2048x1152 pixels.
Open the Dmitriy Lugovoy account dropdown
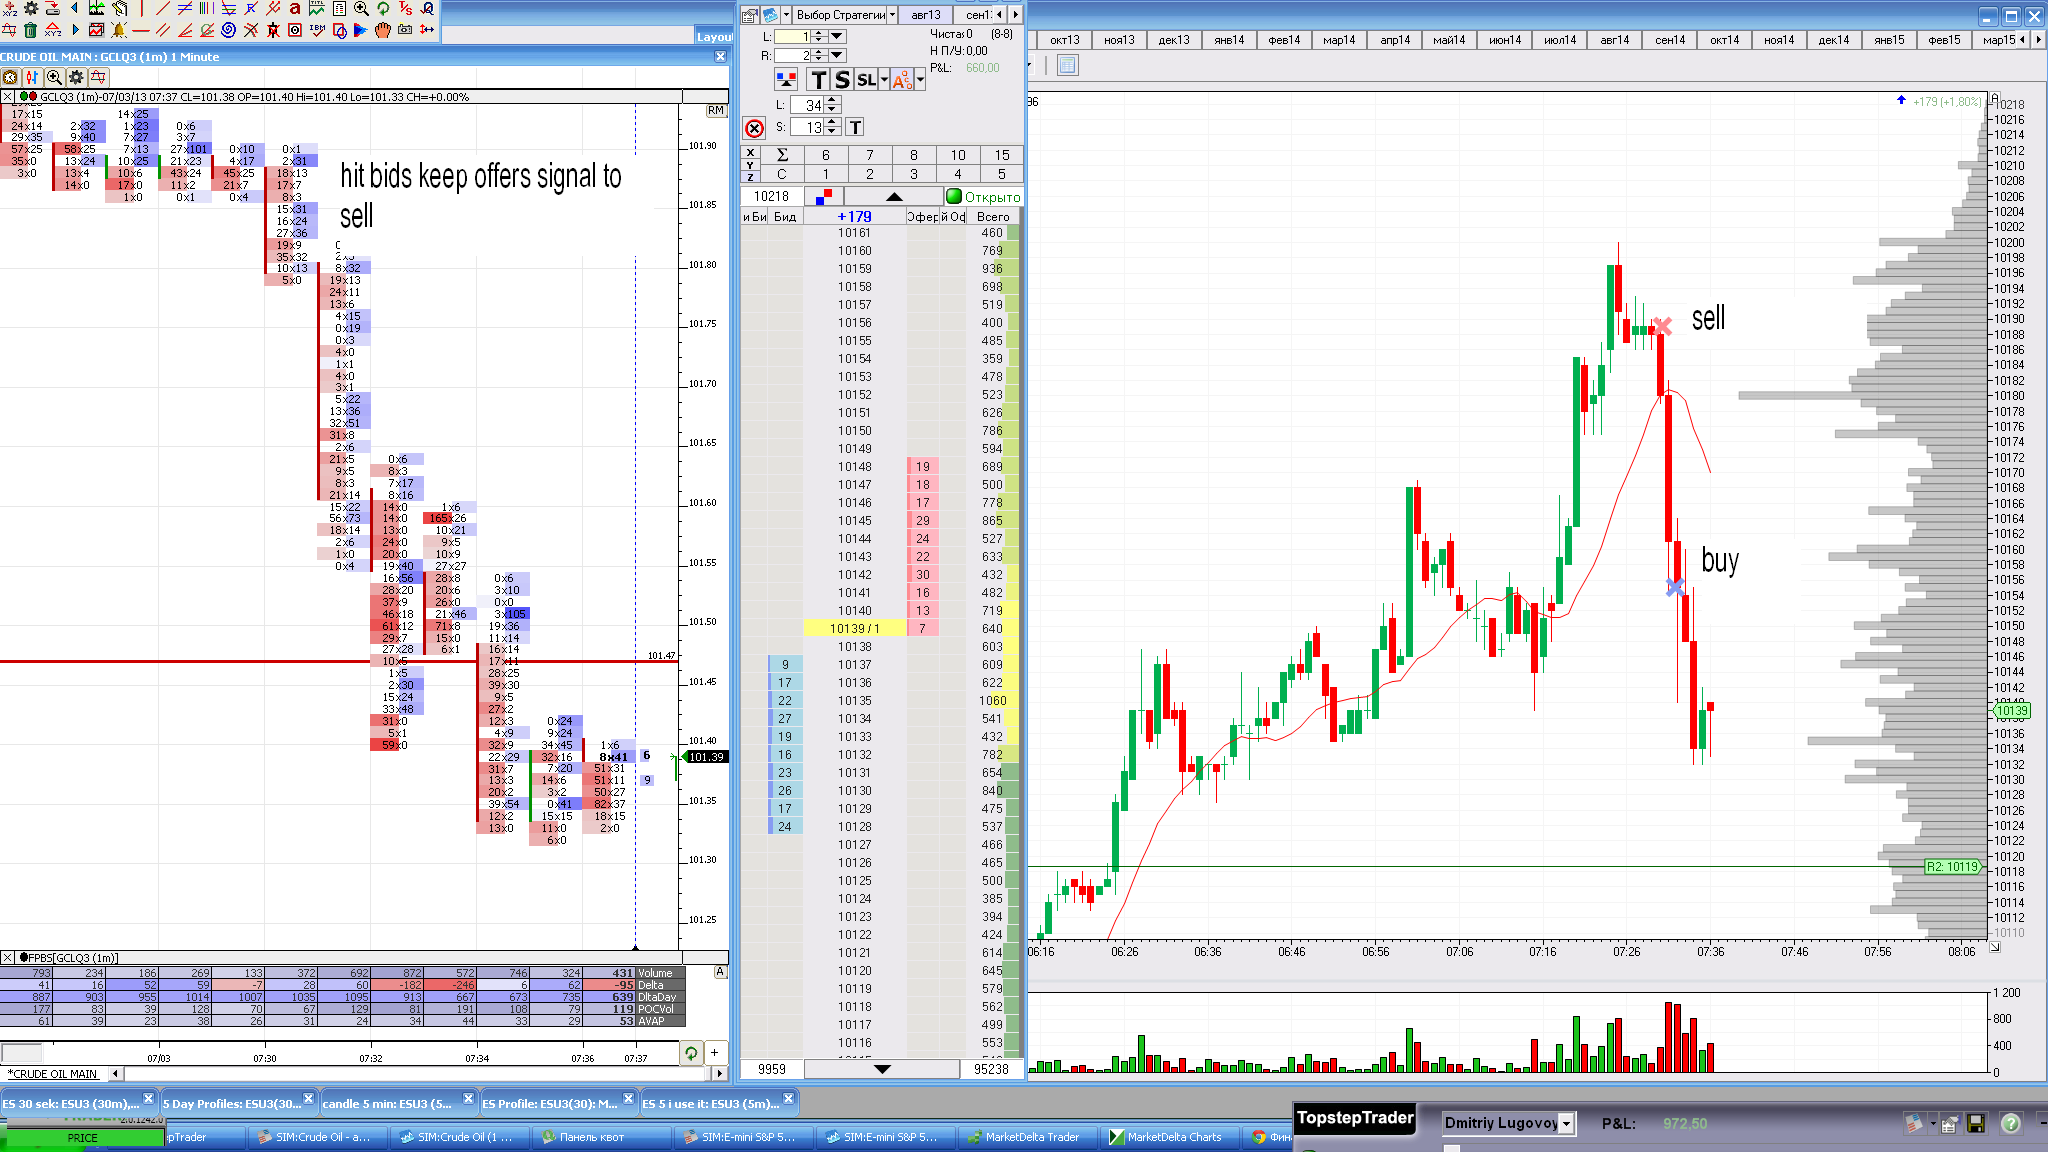point(1566,1124)
